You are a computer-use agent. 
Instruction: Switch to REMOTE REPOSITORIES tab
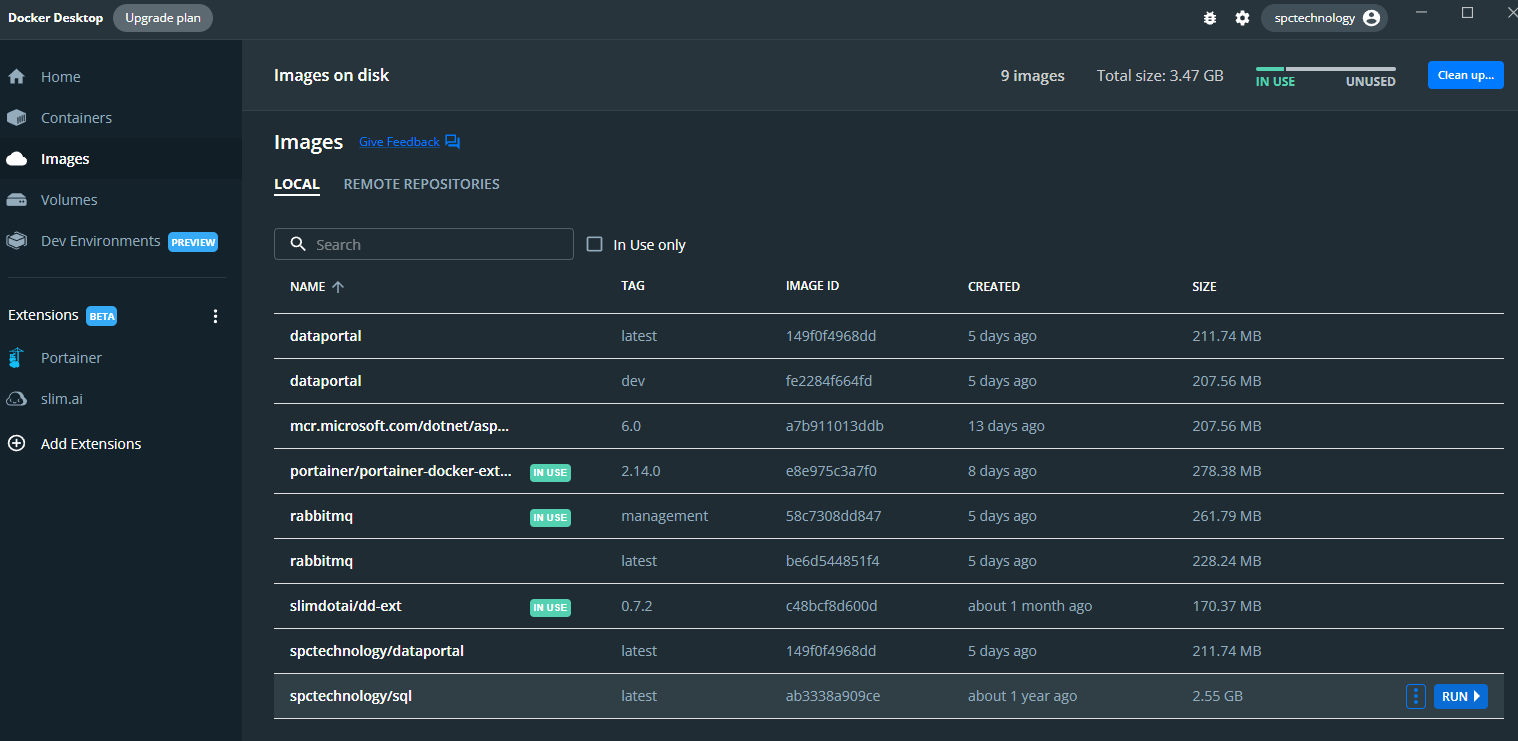click(421, 184)
